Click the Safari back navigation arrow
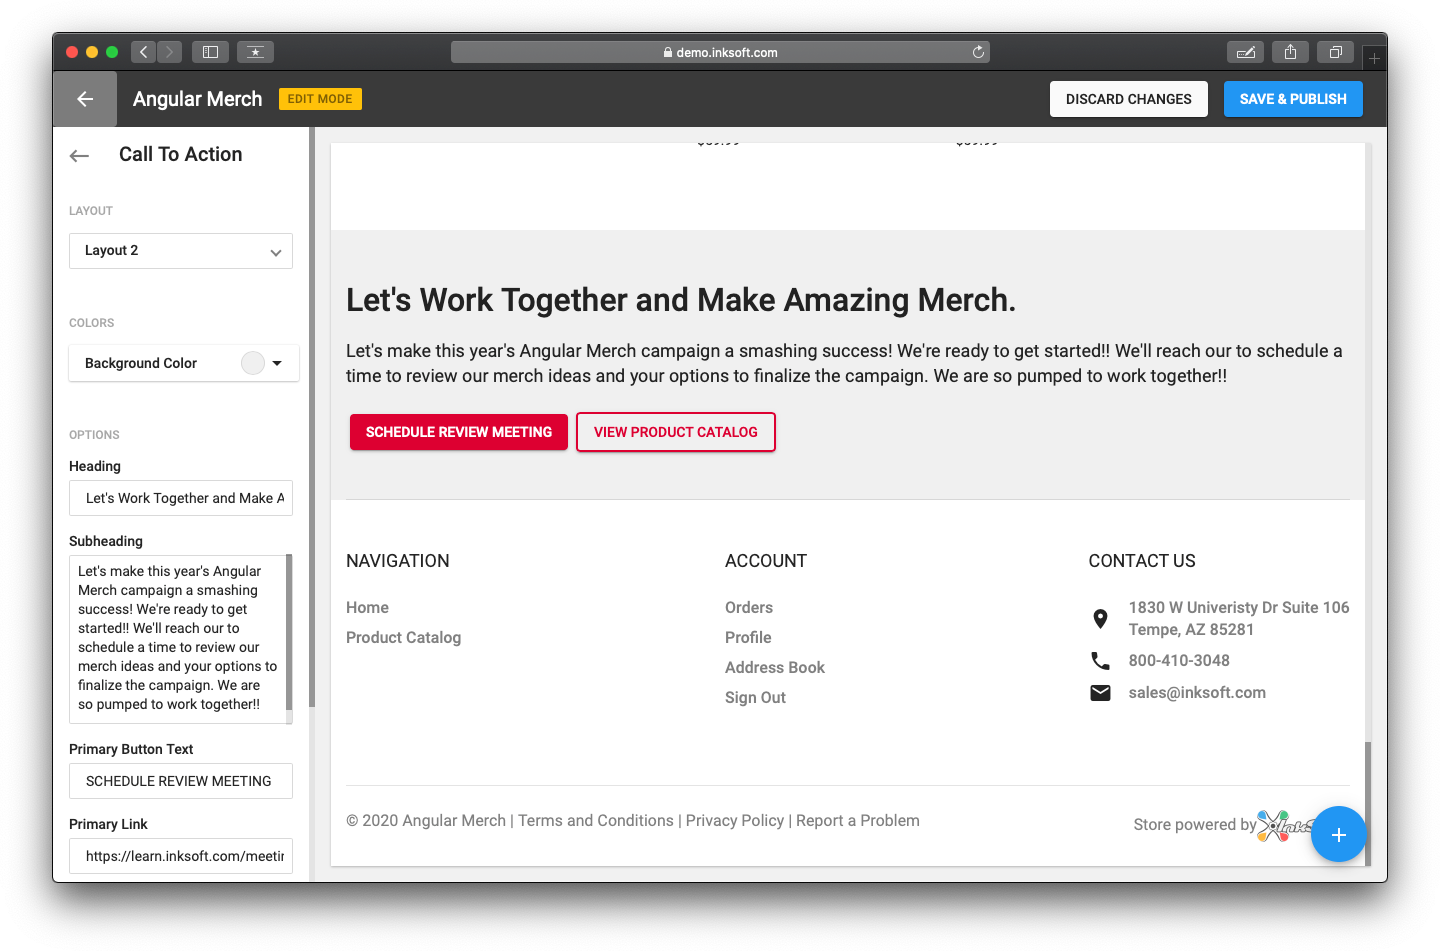Image resolution: width=1440 pixels, height=951 pixels. point(144,52)
